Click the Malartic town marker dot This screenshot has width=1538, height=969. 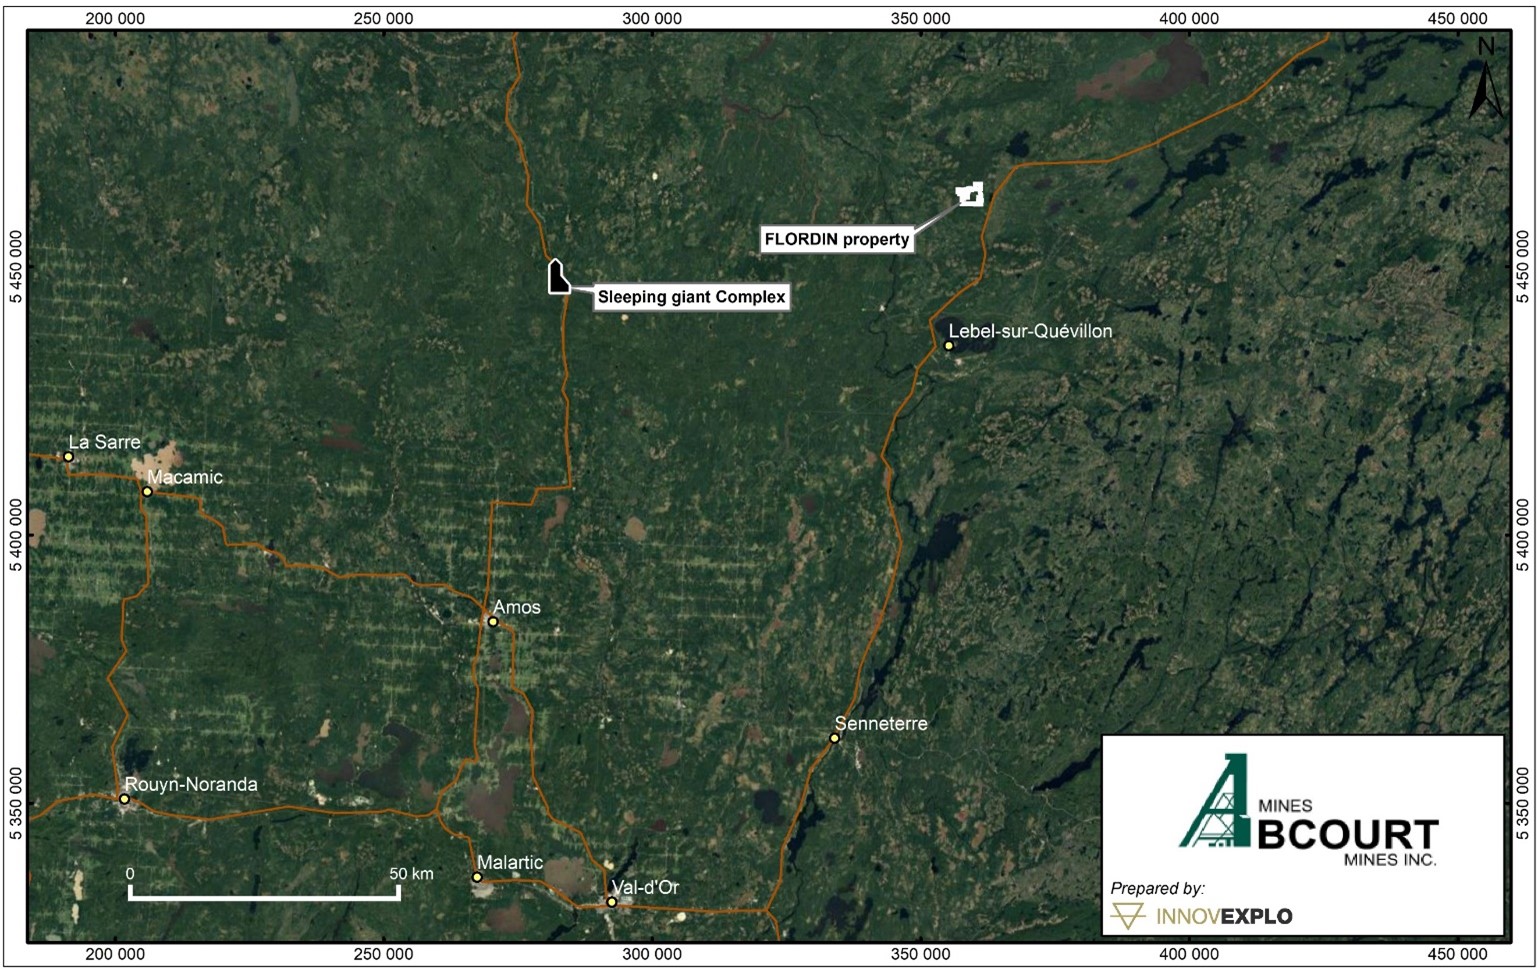477,877
